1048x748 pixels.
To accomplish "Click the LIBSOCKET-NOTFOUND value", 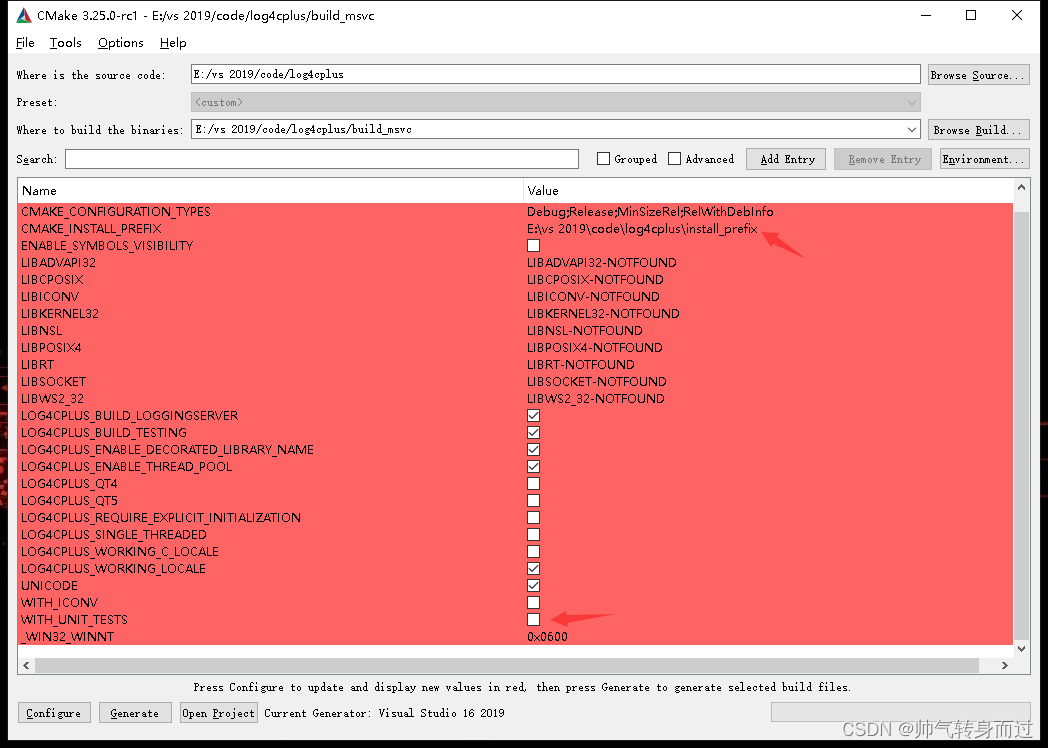I will [x=596, y=382].
